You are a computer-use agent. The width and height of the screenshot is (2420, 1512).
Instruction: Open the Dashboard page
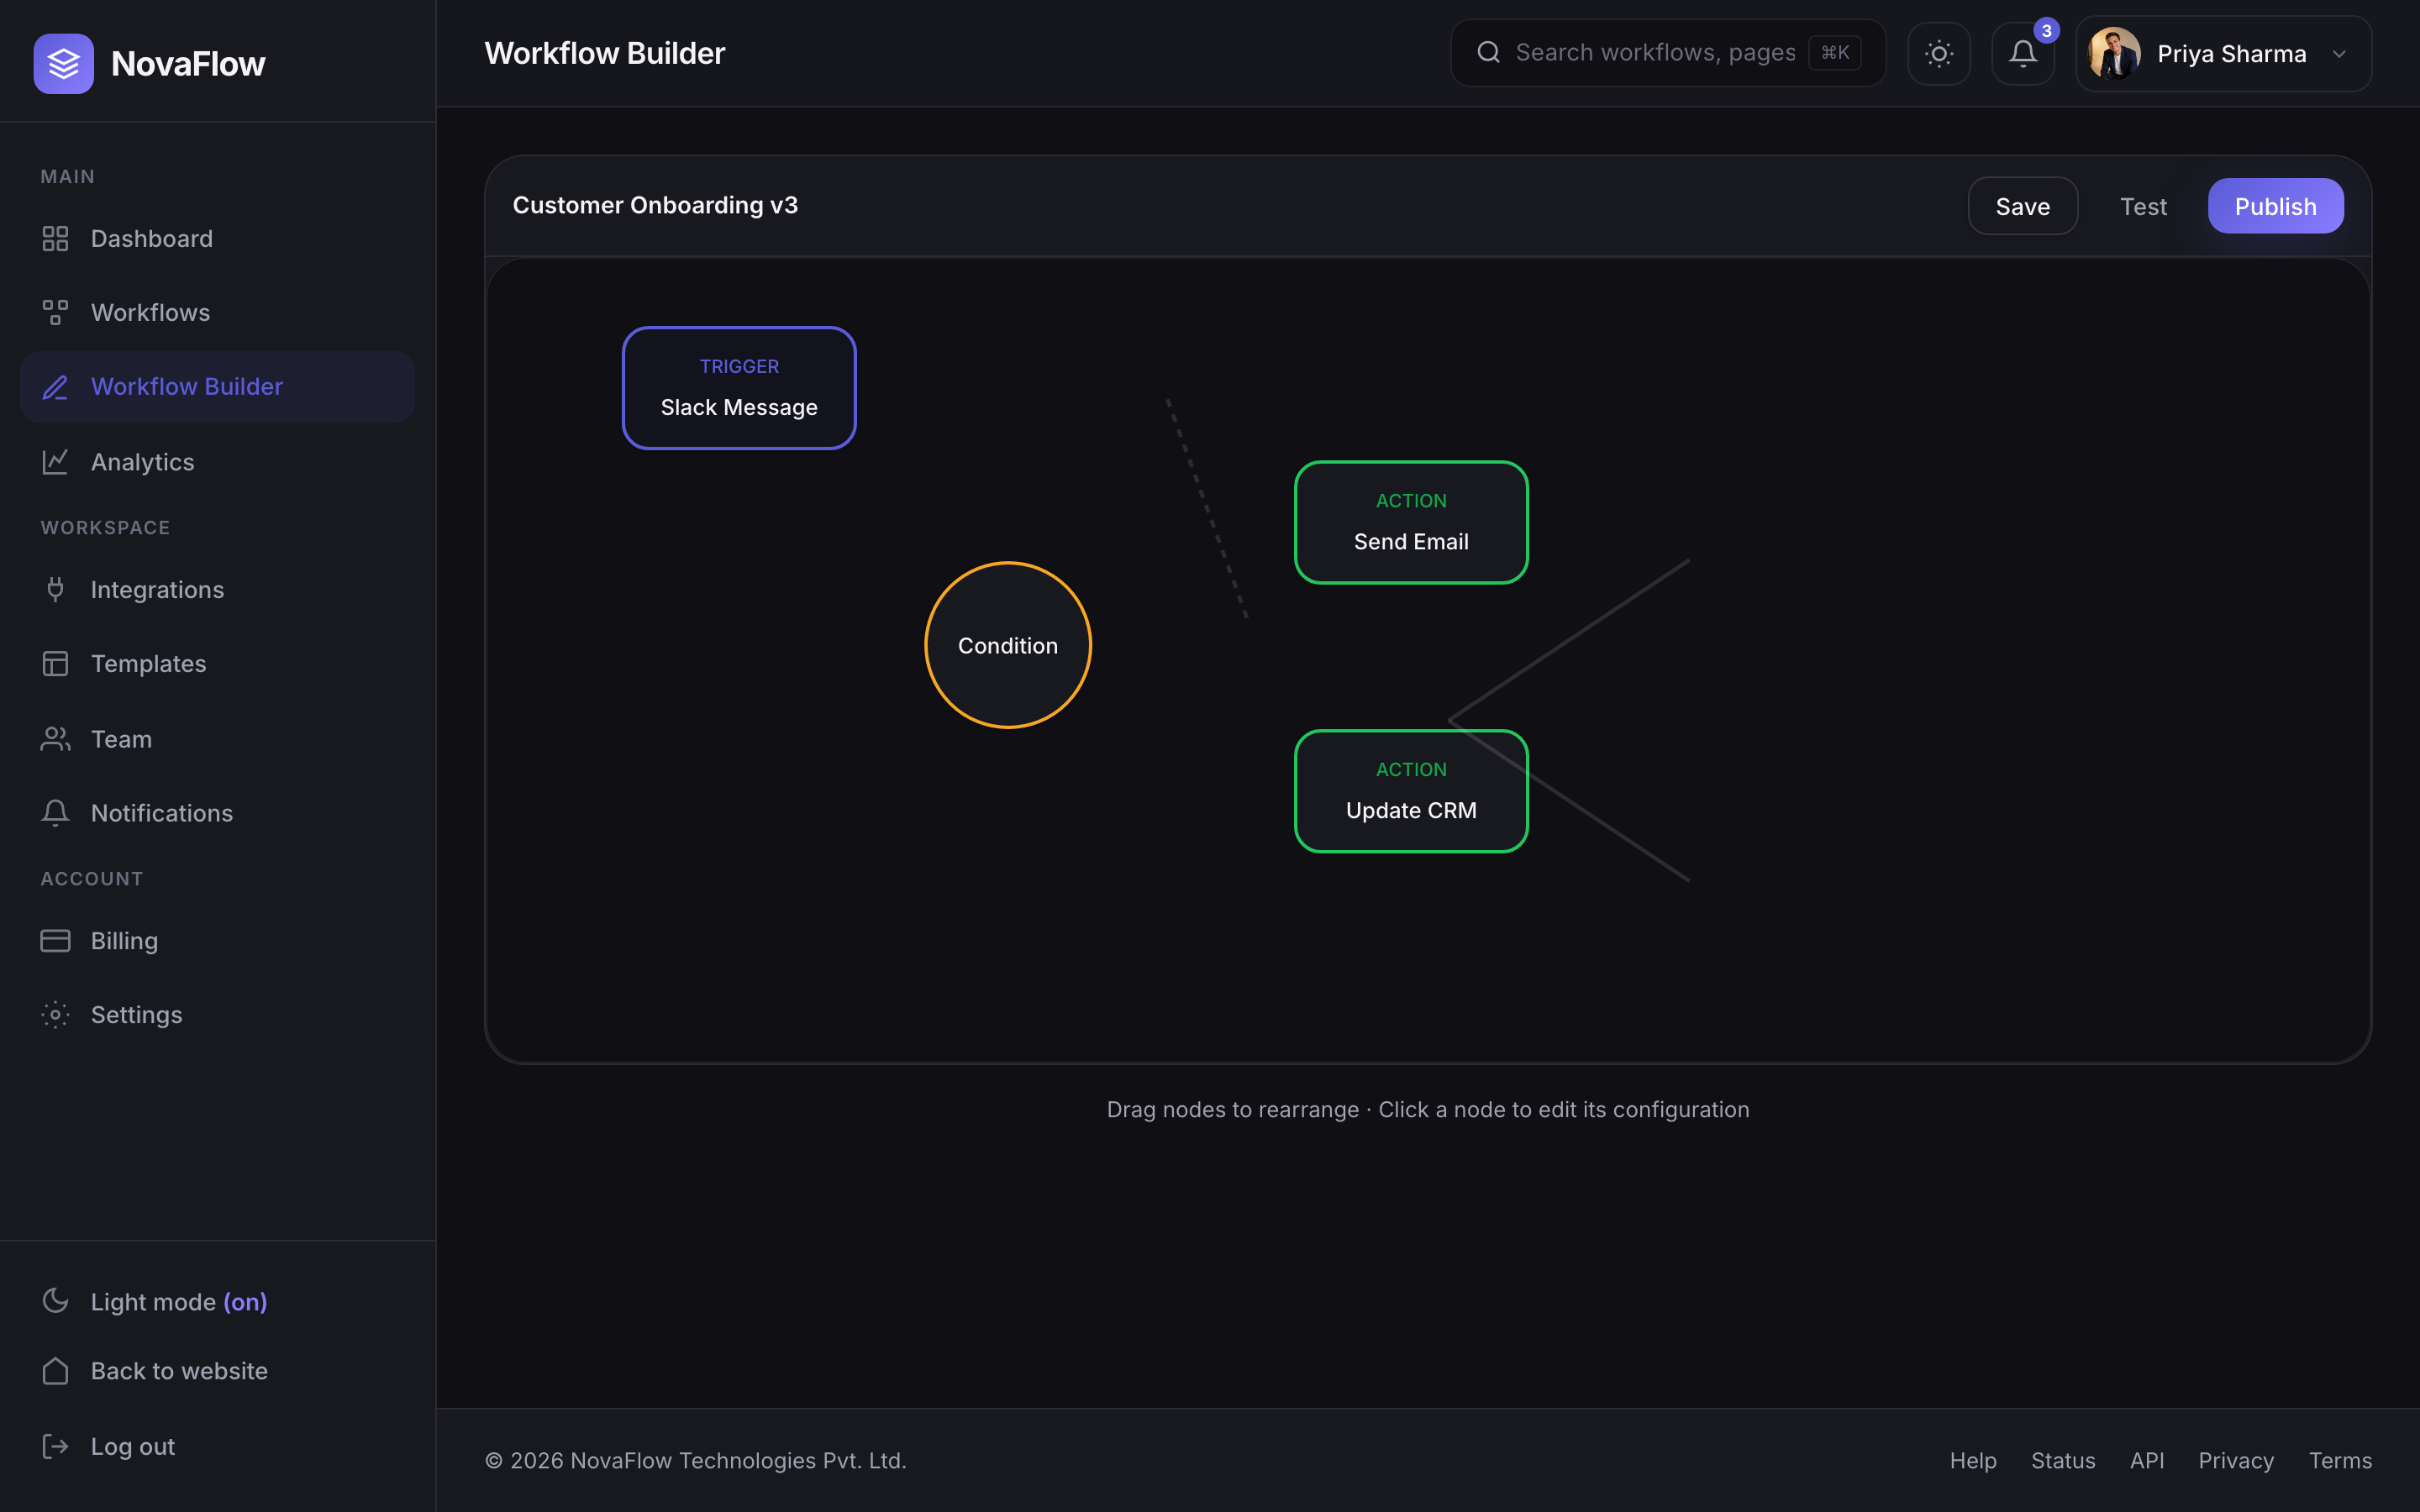217,238
